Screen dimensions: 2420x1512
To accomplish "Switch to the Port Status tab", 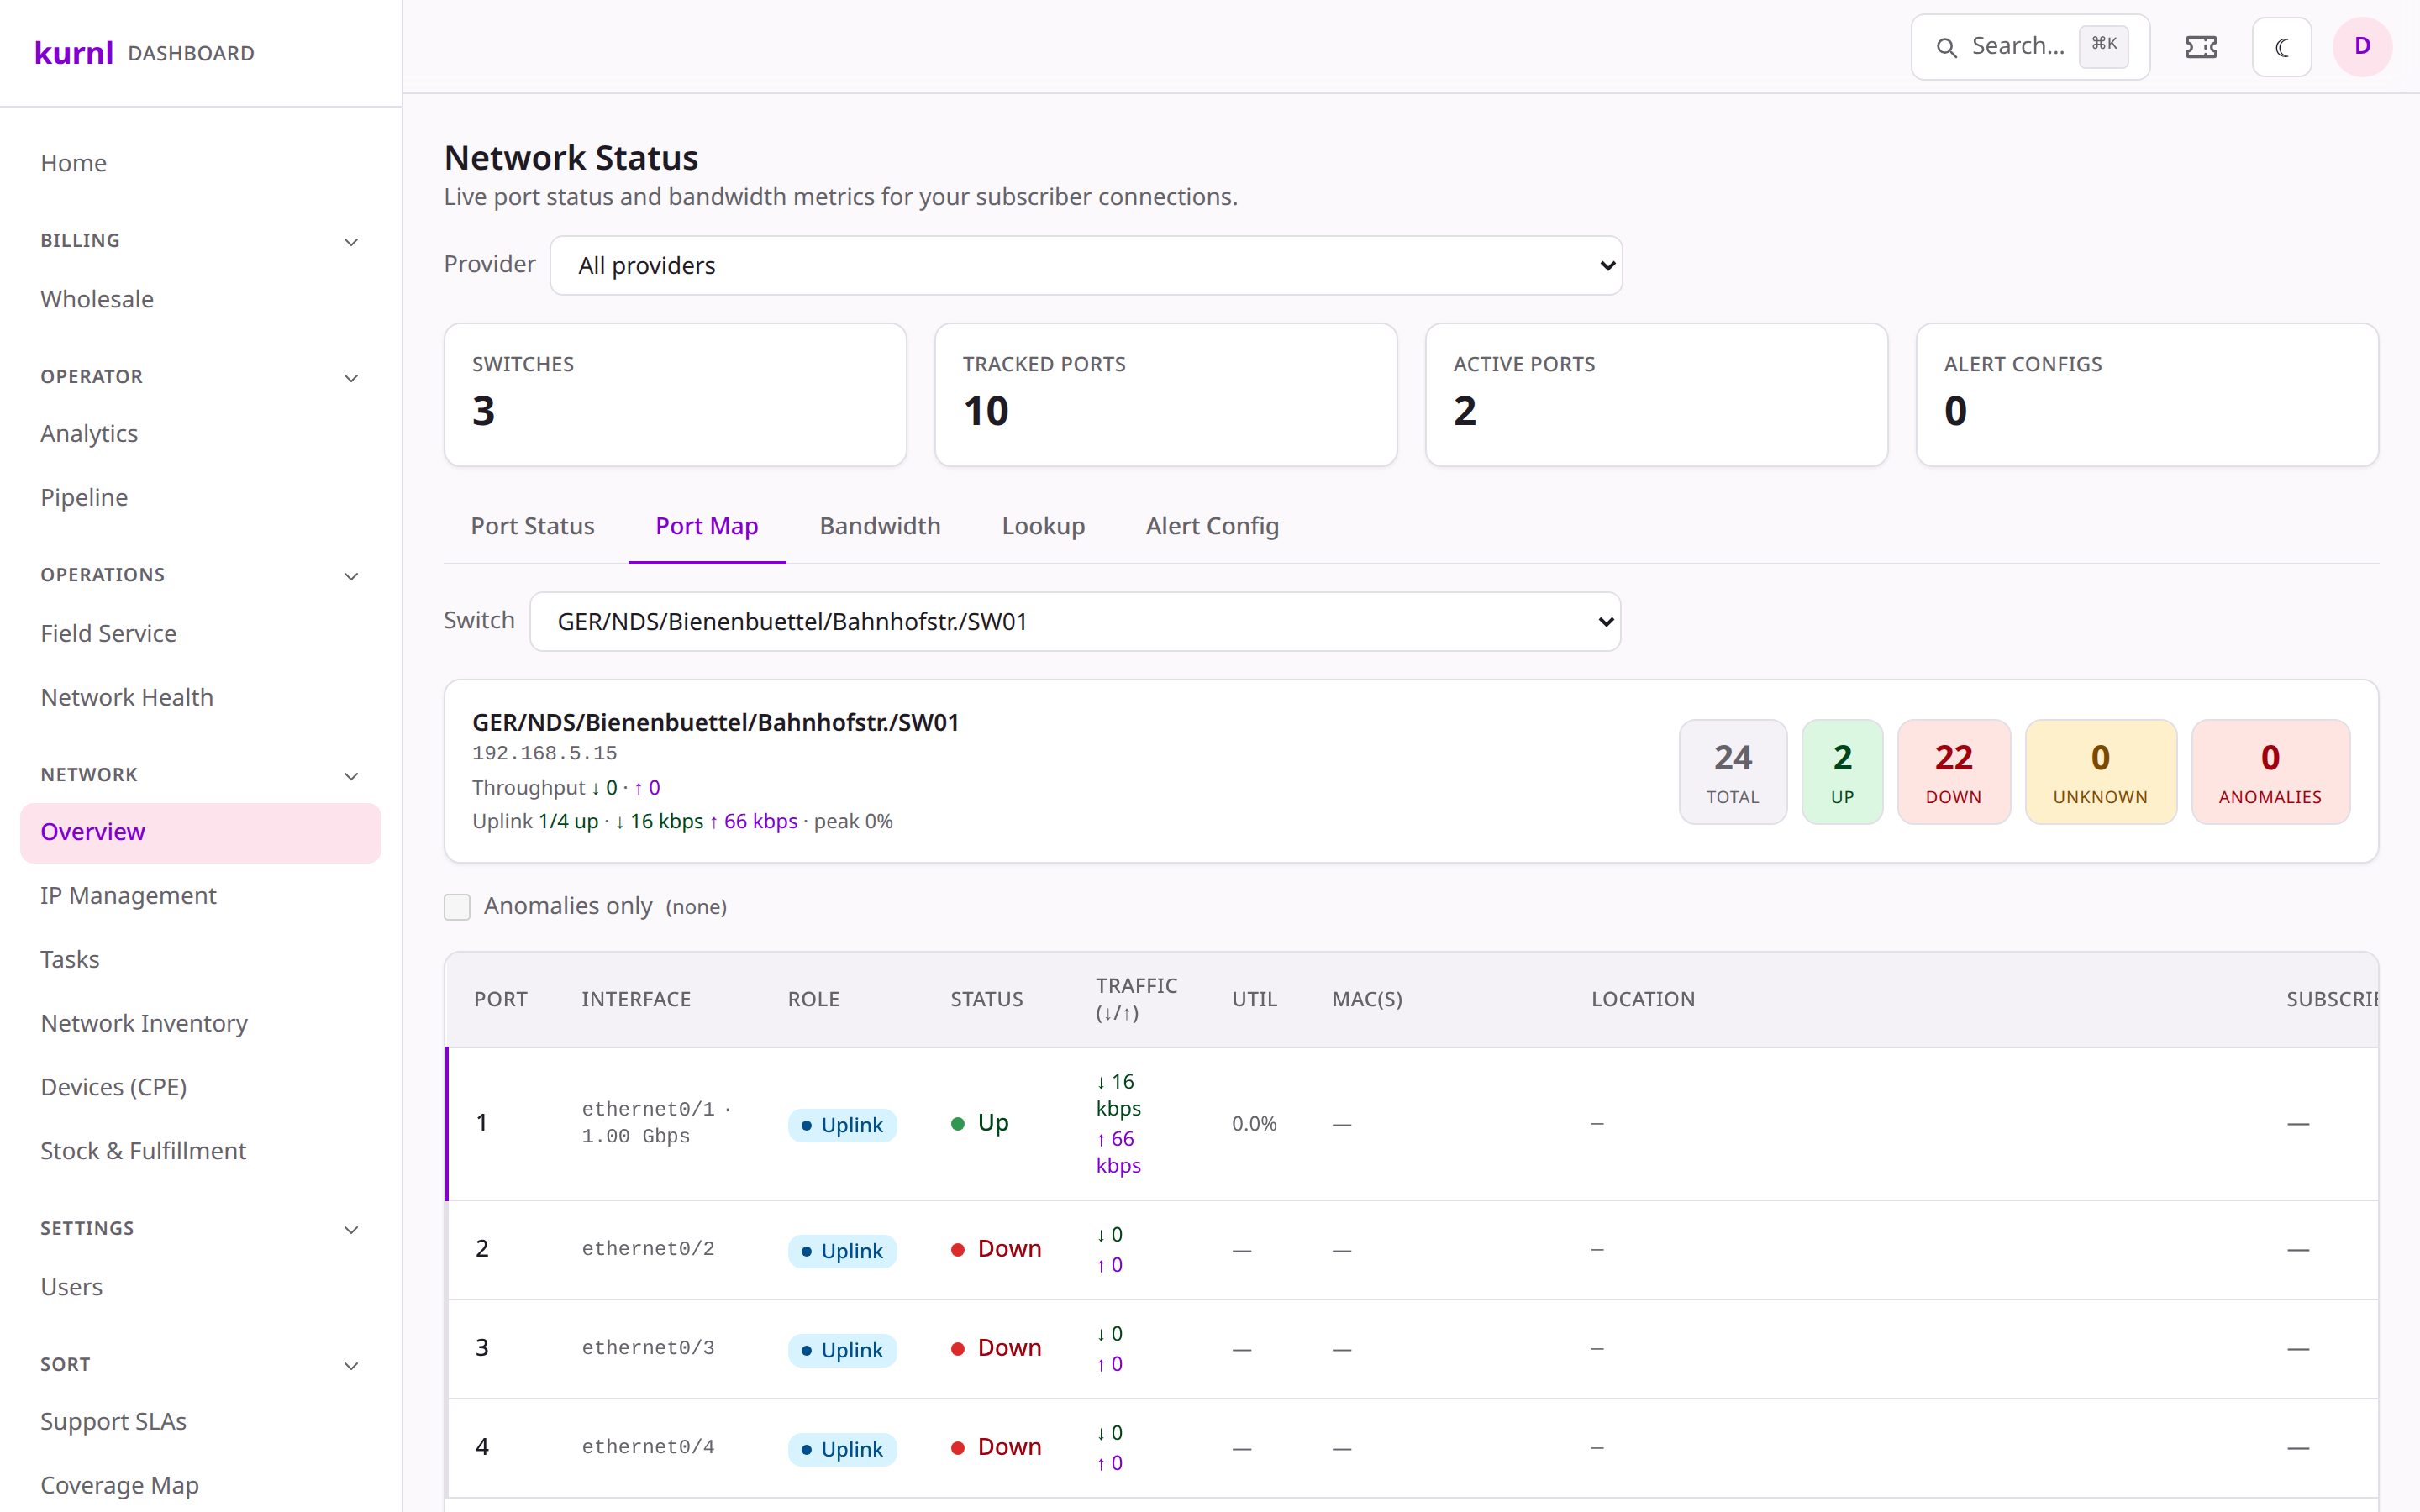I will [533, 526].
